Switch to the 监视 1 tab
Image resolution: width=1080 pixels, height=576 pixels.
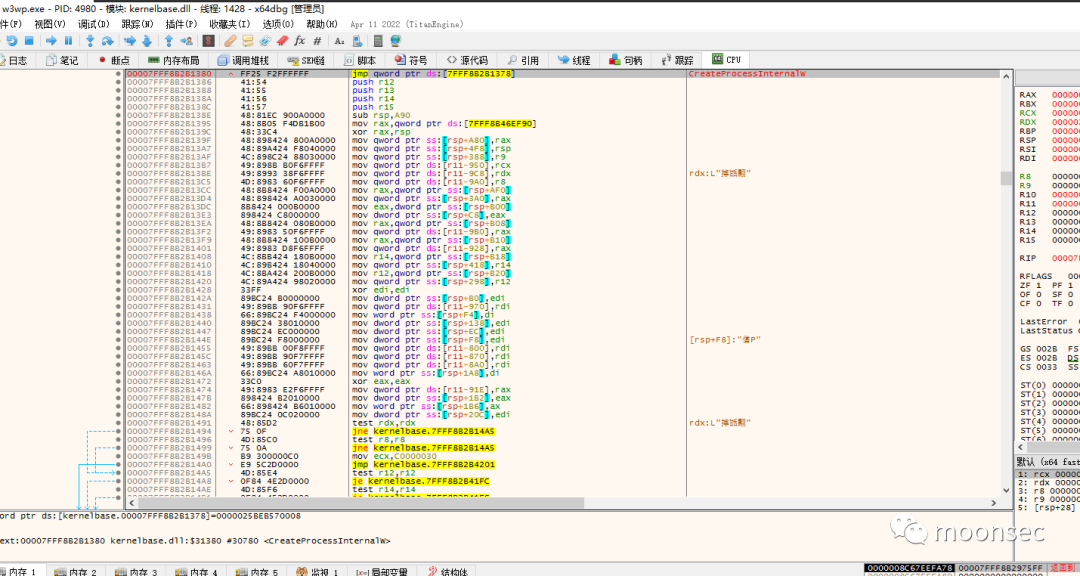[318, 571]
